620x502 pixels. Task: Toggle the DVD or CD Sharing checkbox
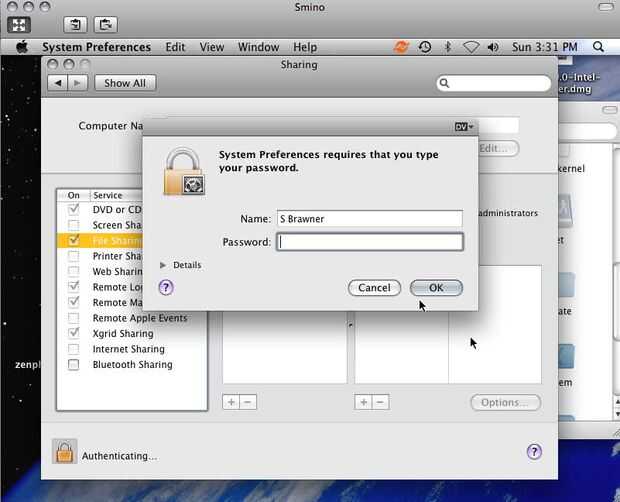[74, 209]
